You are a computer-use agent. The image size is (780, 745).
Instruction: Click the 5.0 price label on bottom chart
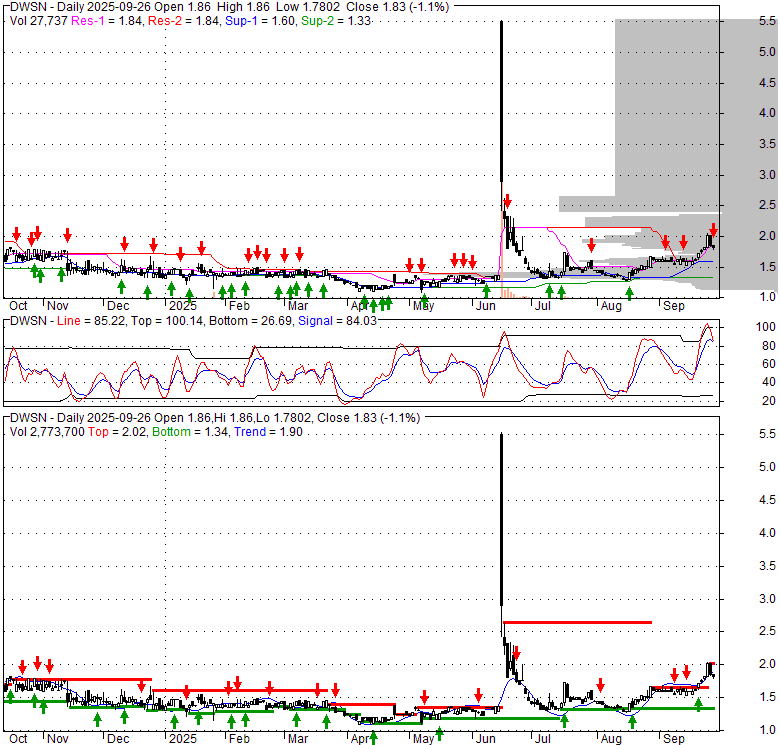(x=767, y=467)
